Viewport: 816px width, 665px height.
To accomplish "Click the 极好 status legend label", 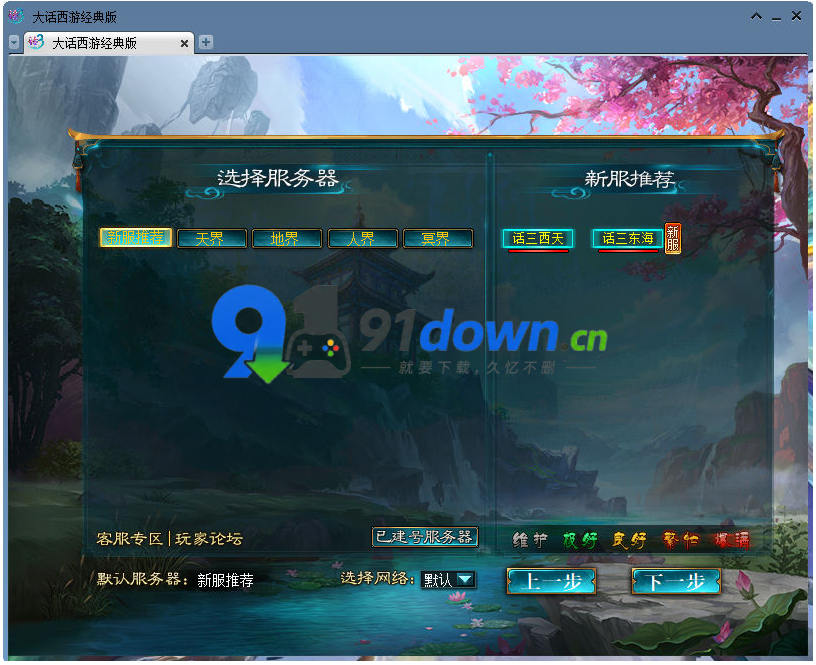I will (x=580, y=540).
